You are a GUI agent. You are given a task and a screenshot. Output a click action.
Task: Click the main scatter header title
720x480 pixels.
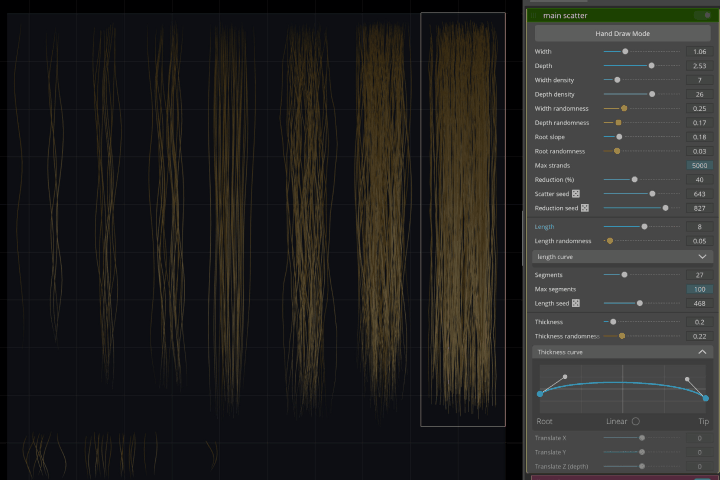pyautogui.click(x=565, y=16)
